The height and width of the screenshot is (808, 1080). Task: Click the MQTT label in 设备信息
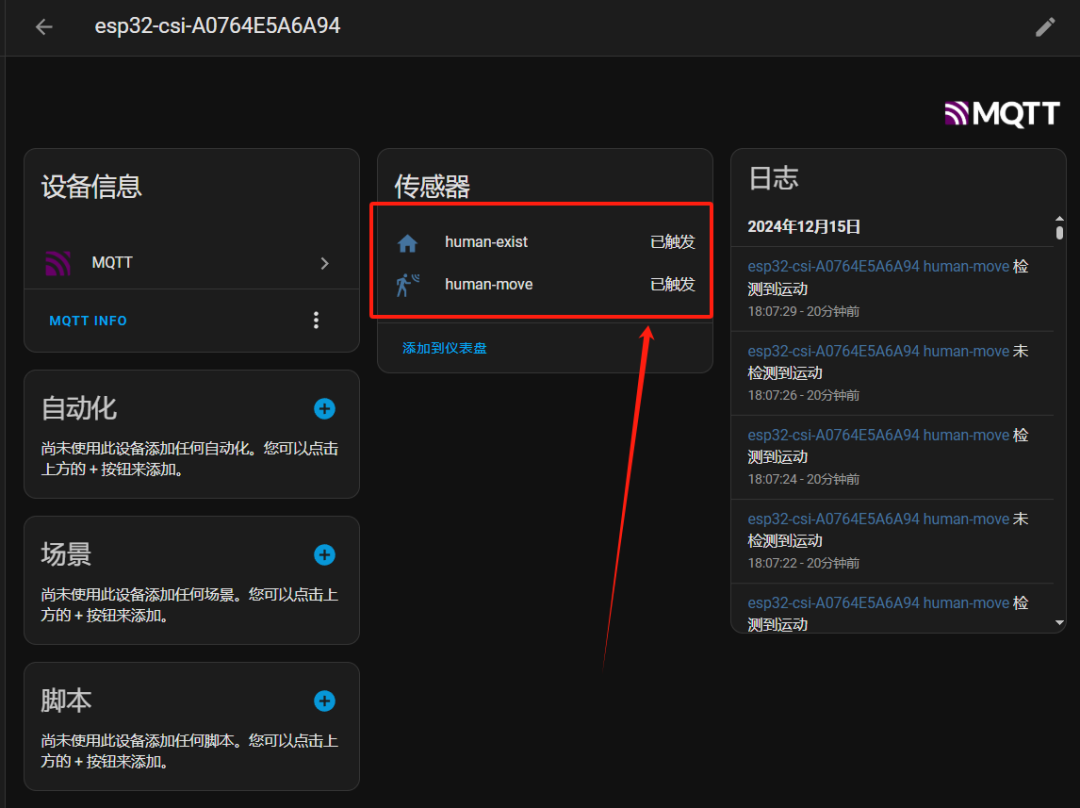point(112,262)
